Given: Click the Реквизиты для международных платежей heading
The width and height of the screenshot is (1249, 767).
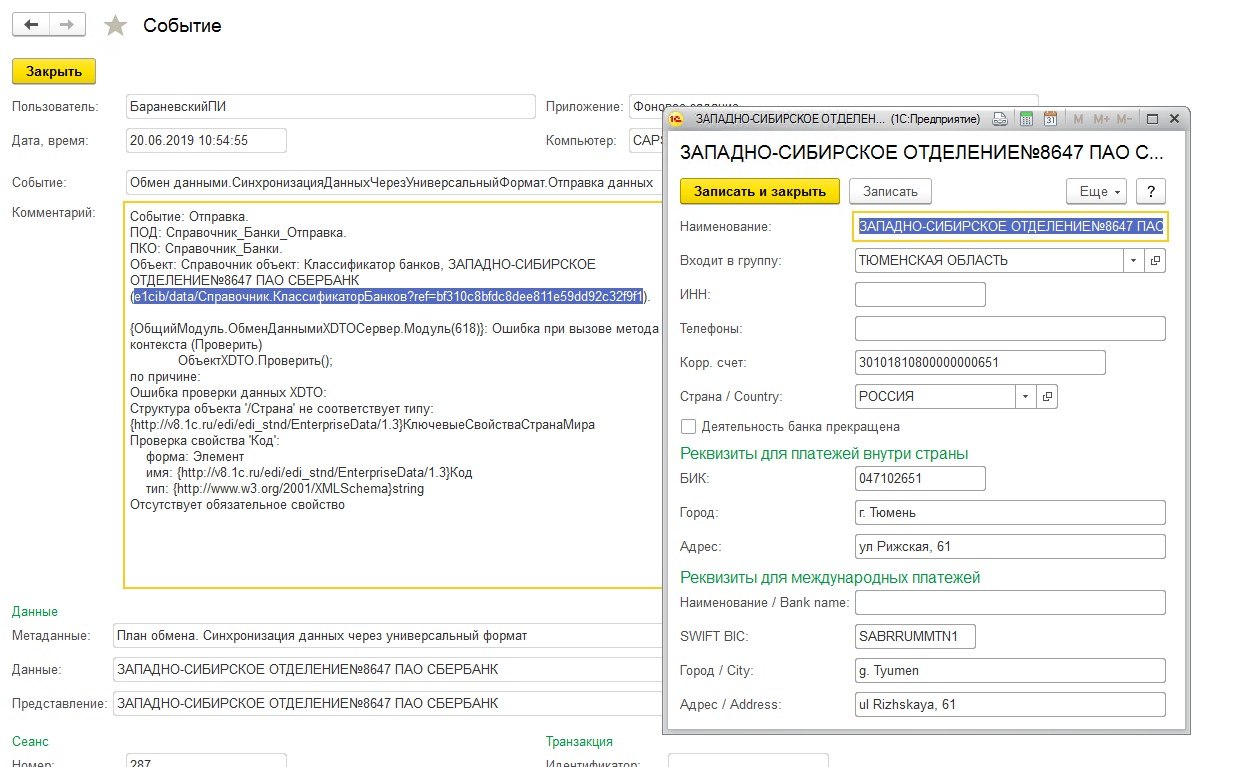Looking at the screenshot, I should 830,577.
